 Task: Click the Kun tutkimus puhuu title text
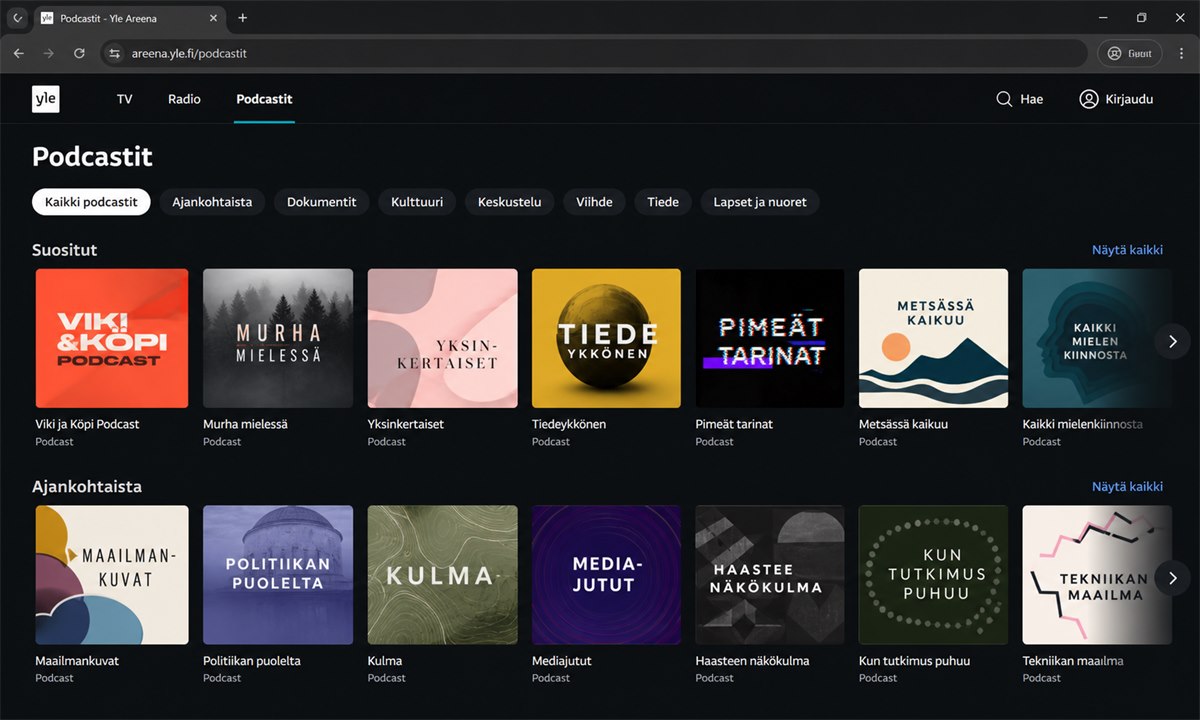[x=914, y=661]
